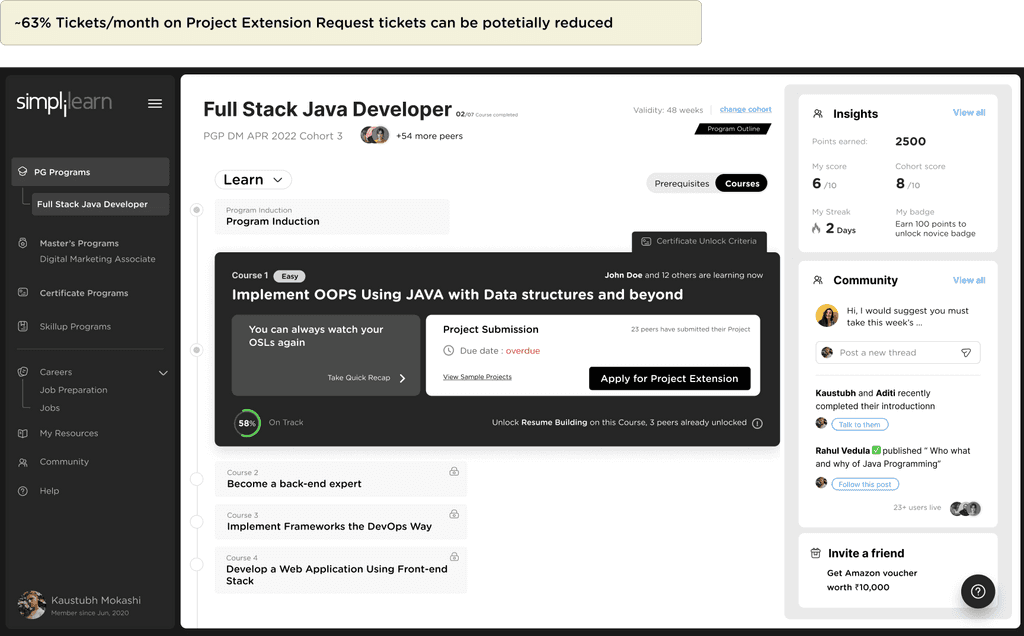Open the floating help button at bottom right
This screenshot has width=1024, height=636.
978,591
